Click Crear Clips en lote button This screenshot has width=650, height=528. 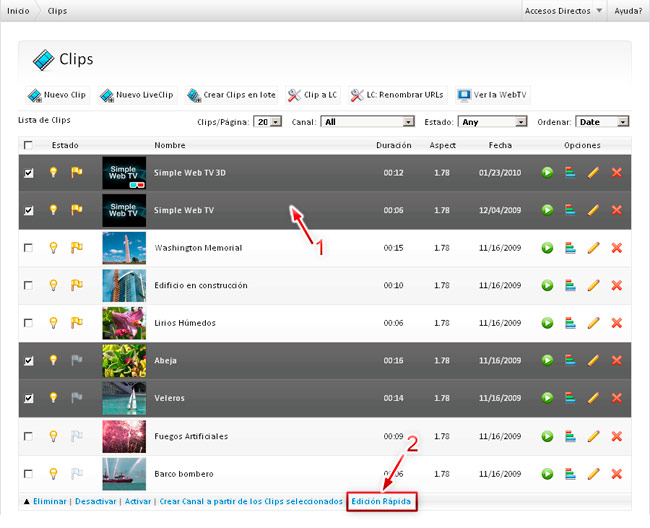point(231,95)
